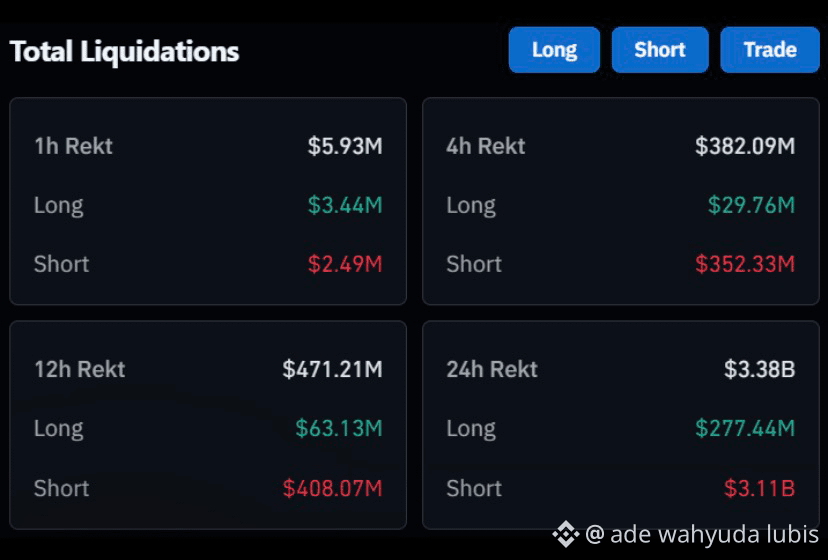828x560 pixels.
Task: Select the 1h Rekt total $5.93M
Action: [x=345, y=146]
